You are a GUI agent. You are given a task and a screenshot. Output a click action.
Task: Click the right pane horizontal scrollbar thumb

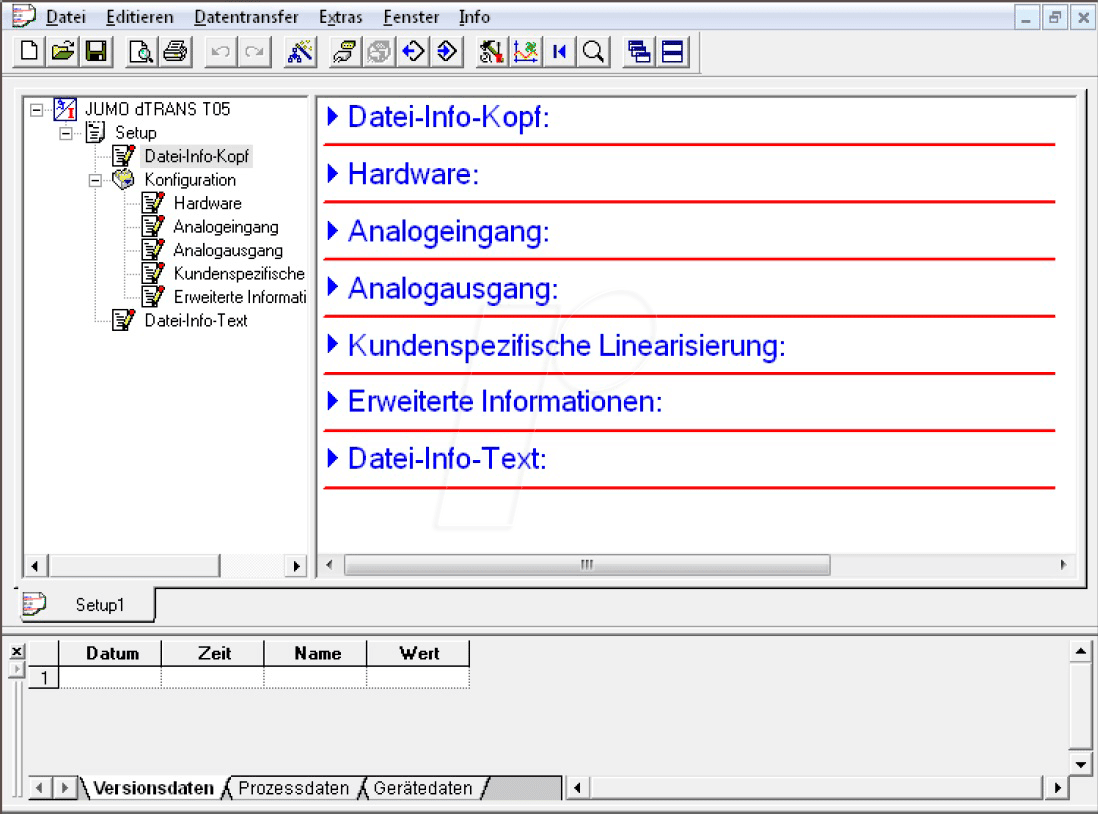tap(586, 565)
